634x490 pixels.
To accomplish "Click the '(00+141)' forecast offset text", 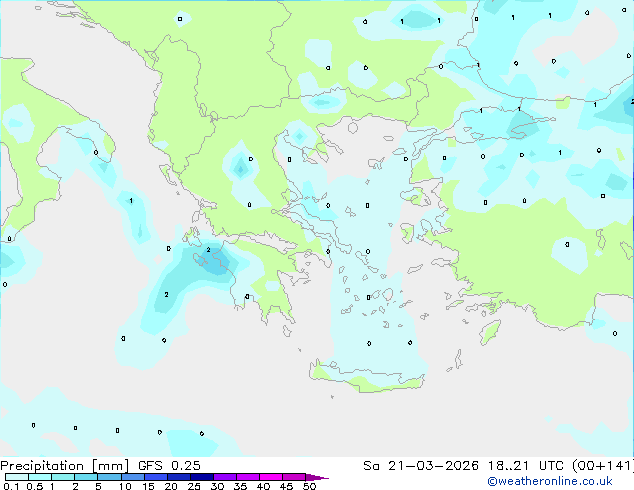I will tap(602, 466).
